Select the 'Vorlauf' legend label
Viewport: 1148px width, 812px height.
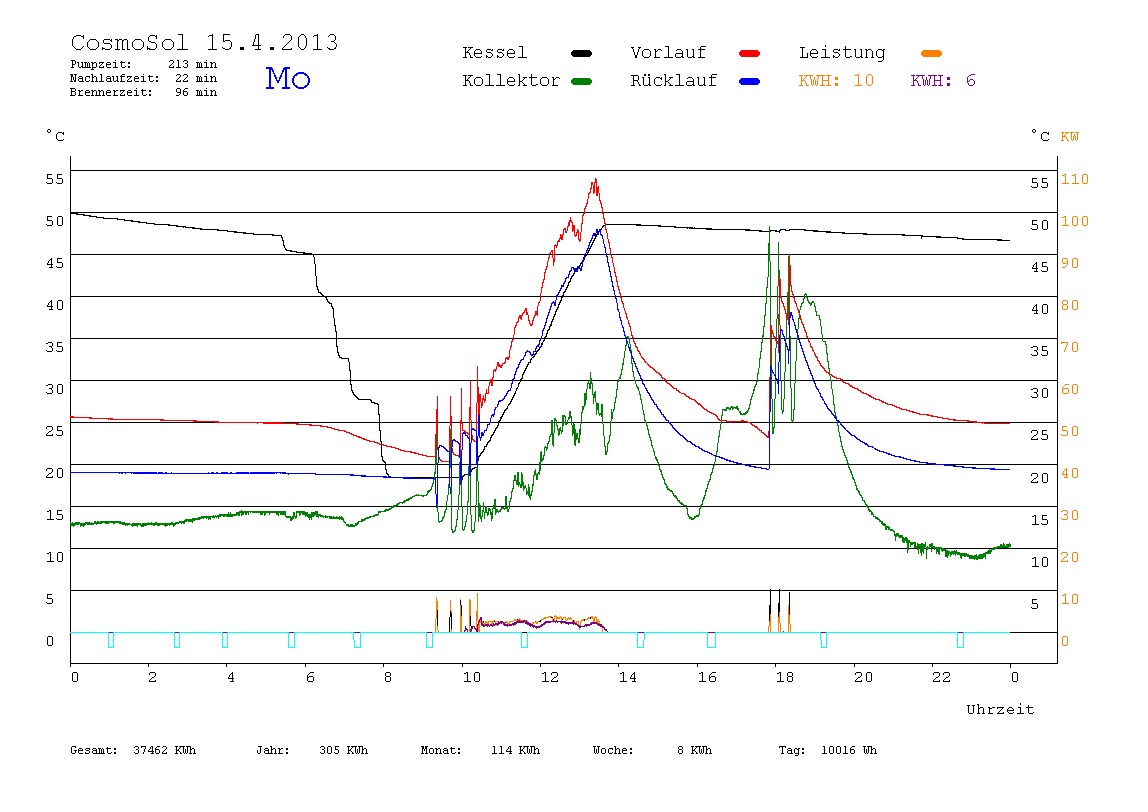tap(668, 53)
